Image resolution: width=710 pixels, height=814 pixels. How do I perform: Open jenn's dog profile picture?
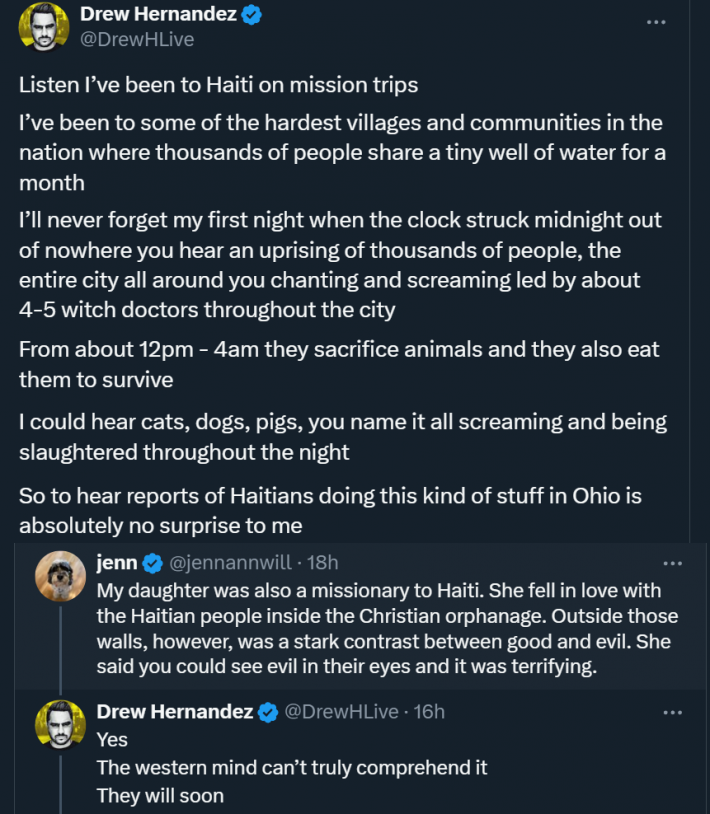point(58,577)
